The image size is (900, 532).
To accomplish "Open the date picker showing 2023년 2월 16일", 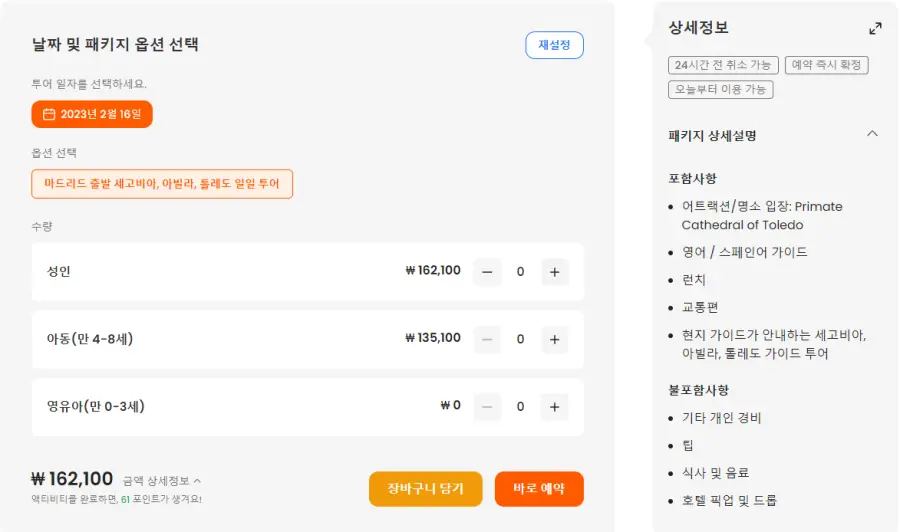I will pyautogui.click(x=92, y=114).
